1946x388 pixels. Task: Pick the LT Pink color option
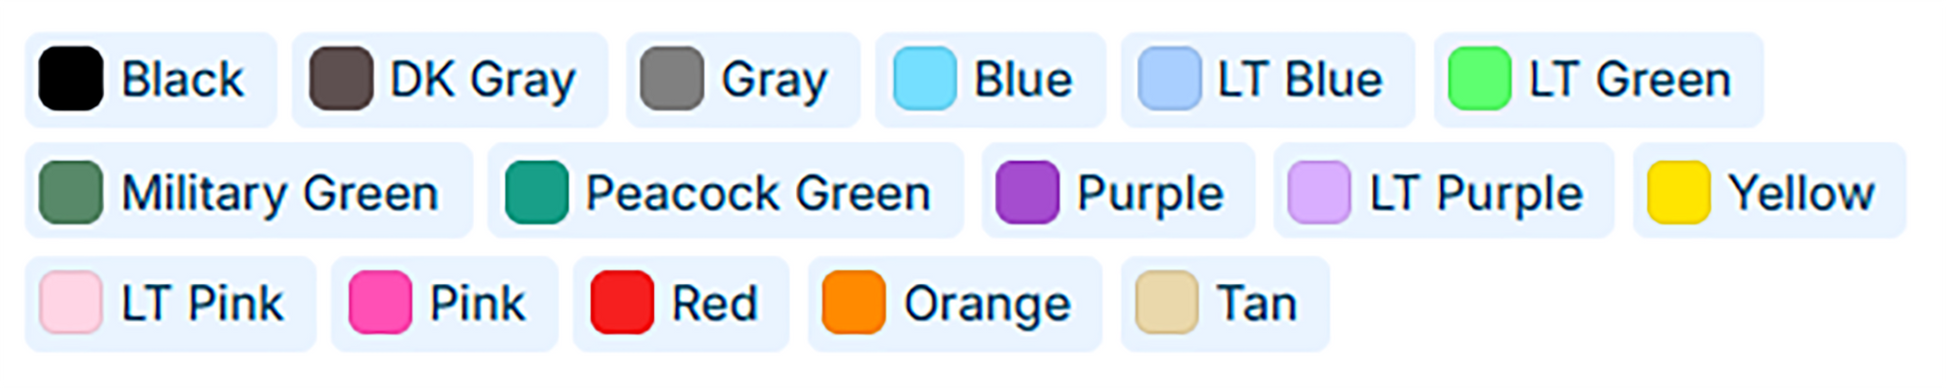point(170,304)
